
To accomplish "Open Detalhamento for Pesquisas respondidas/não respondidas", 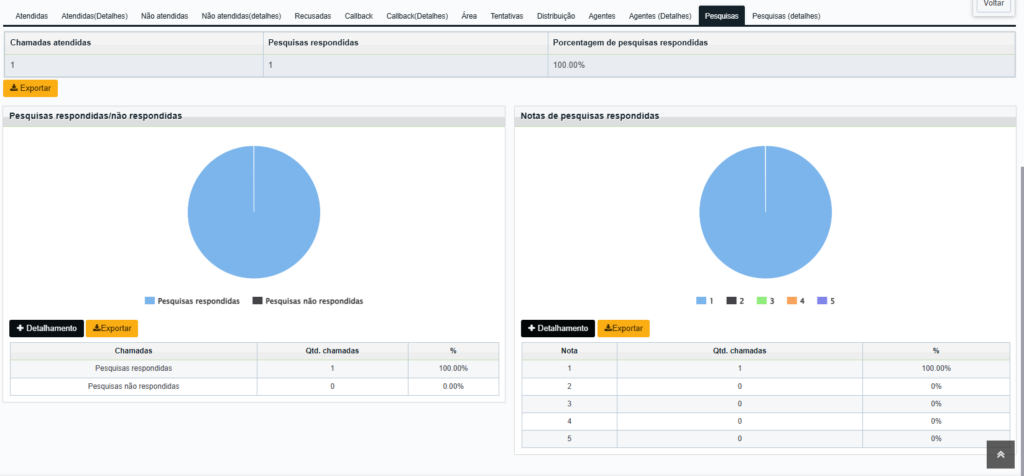I will click(46, 328).
